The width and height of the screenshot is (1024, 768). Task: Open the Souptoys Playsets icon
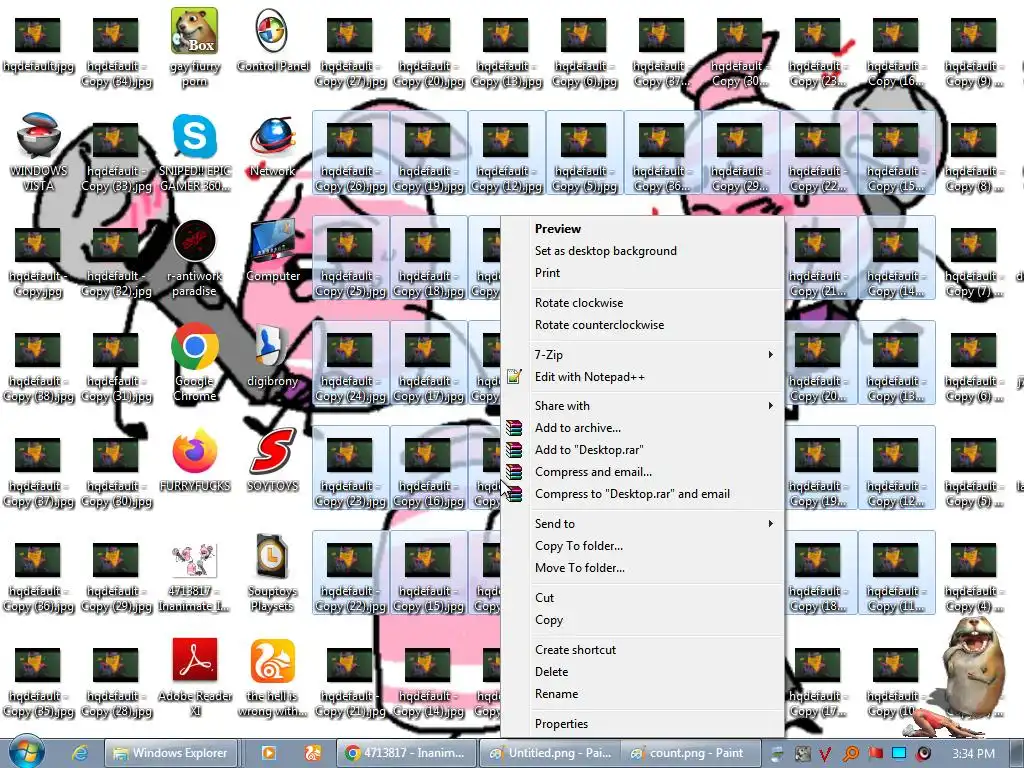272,573
